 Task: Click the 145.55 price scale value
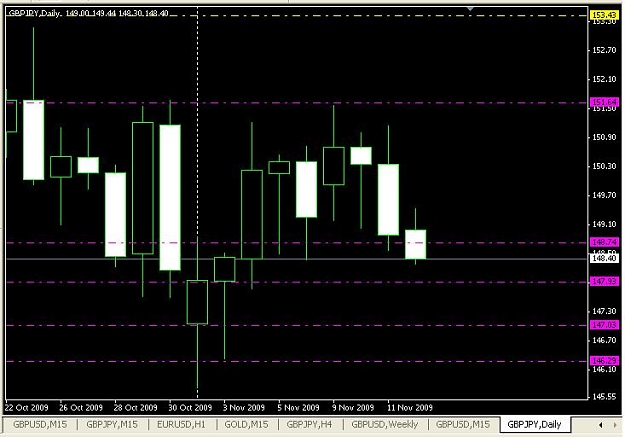pos(604,397)
